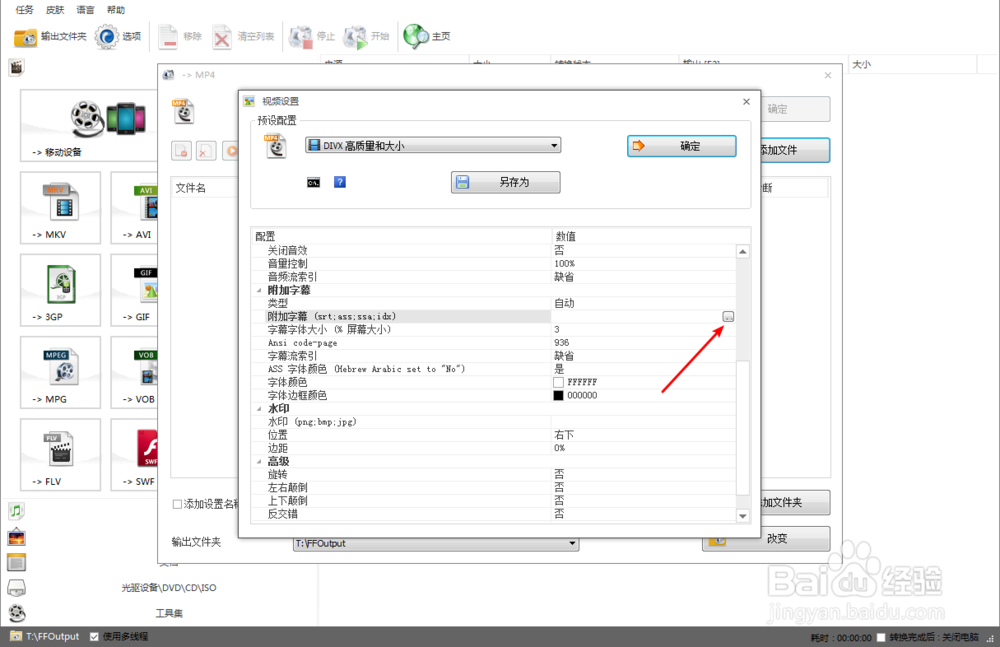
Task: Open 选项 settings in the toolbar
Action: (x=118, y=36)
